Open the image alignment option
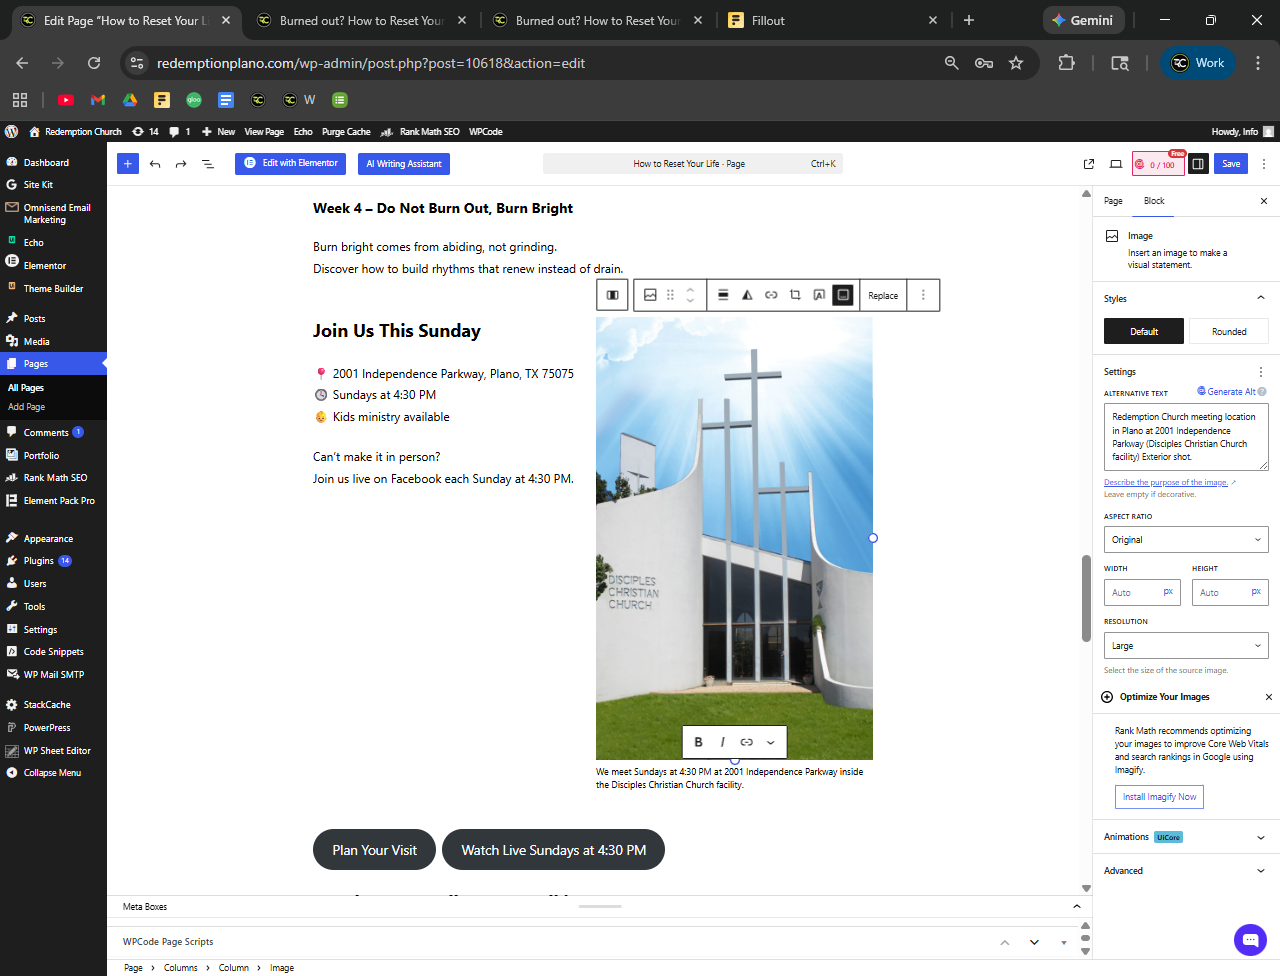This screenshot has width=1280, height=976. pos(723,295)
